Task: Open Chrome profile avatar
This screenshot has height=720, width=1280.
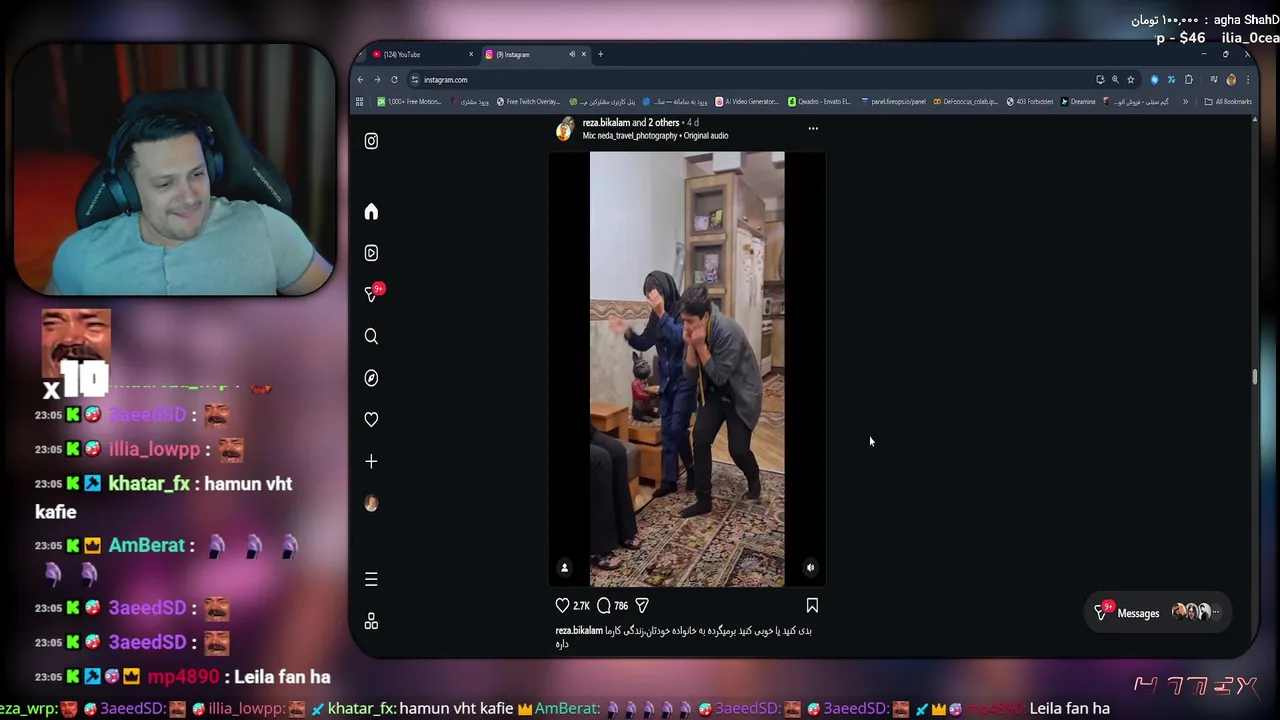Action: point(1231,80)
